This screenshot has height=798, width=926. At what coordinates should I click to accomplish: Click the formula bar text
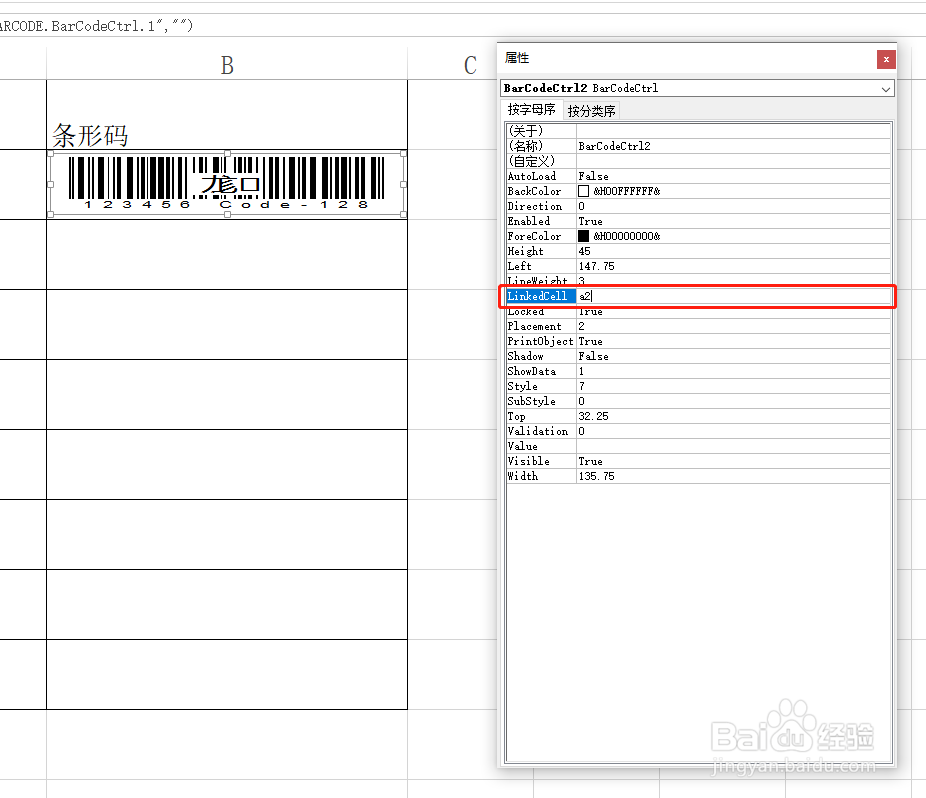96,26
